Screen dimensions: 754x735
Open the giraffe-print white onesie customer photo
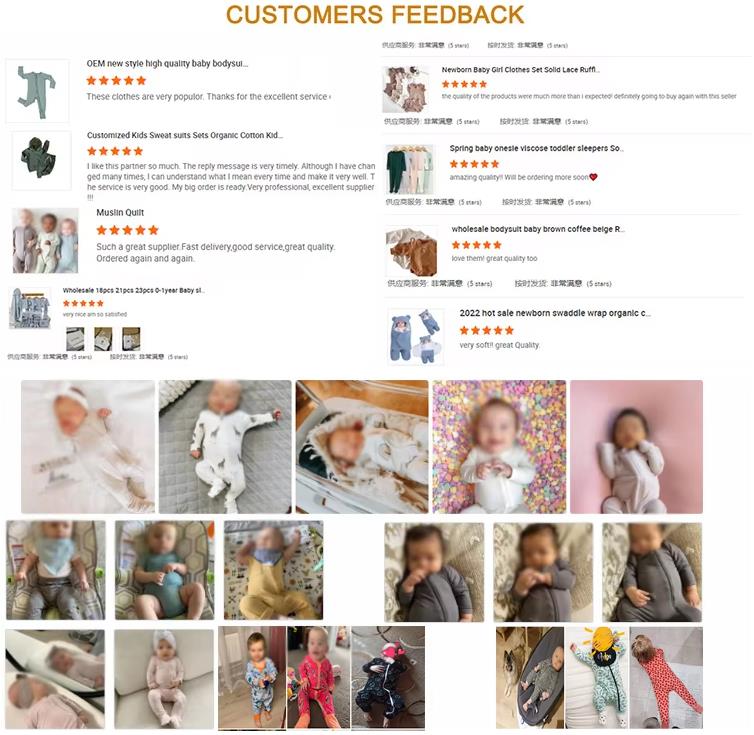point(225,447)
